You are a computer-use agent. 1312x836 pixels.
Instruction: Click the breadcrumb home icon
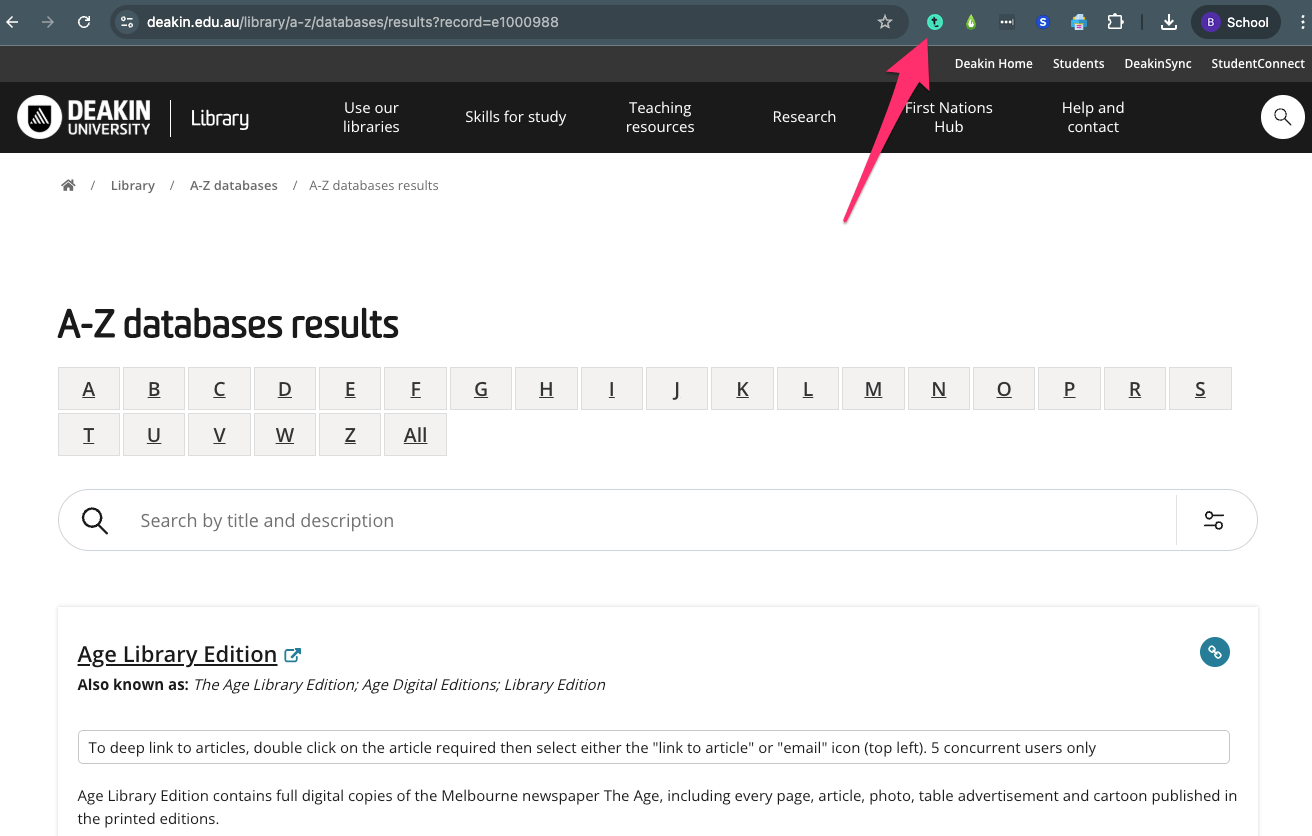[68, 185]
